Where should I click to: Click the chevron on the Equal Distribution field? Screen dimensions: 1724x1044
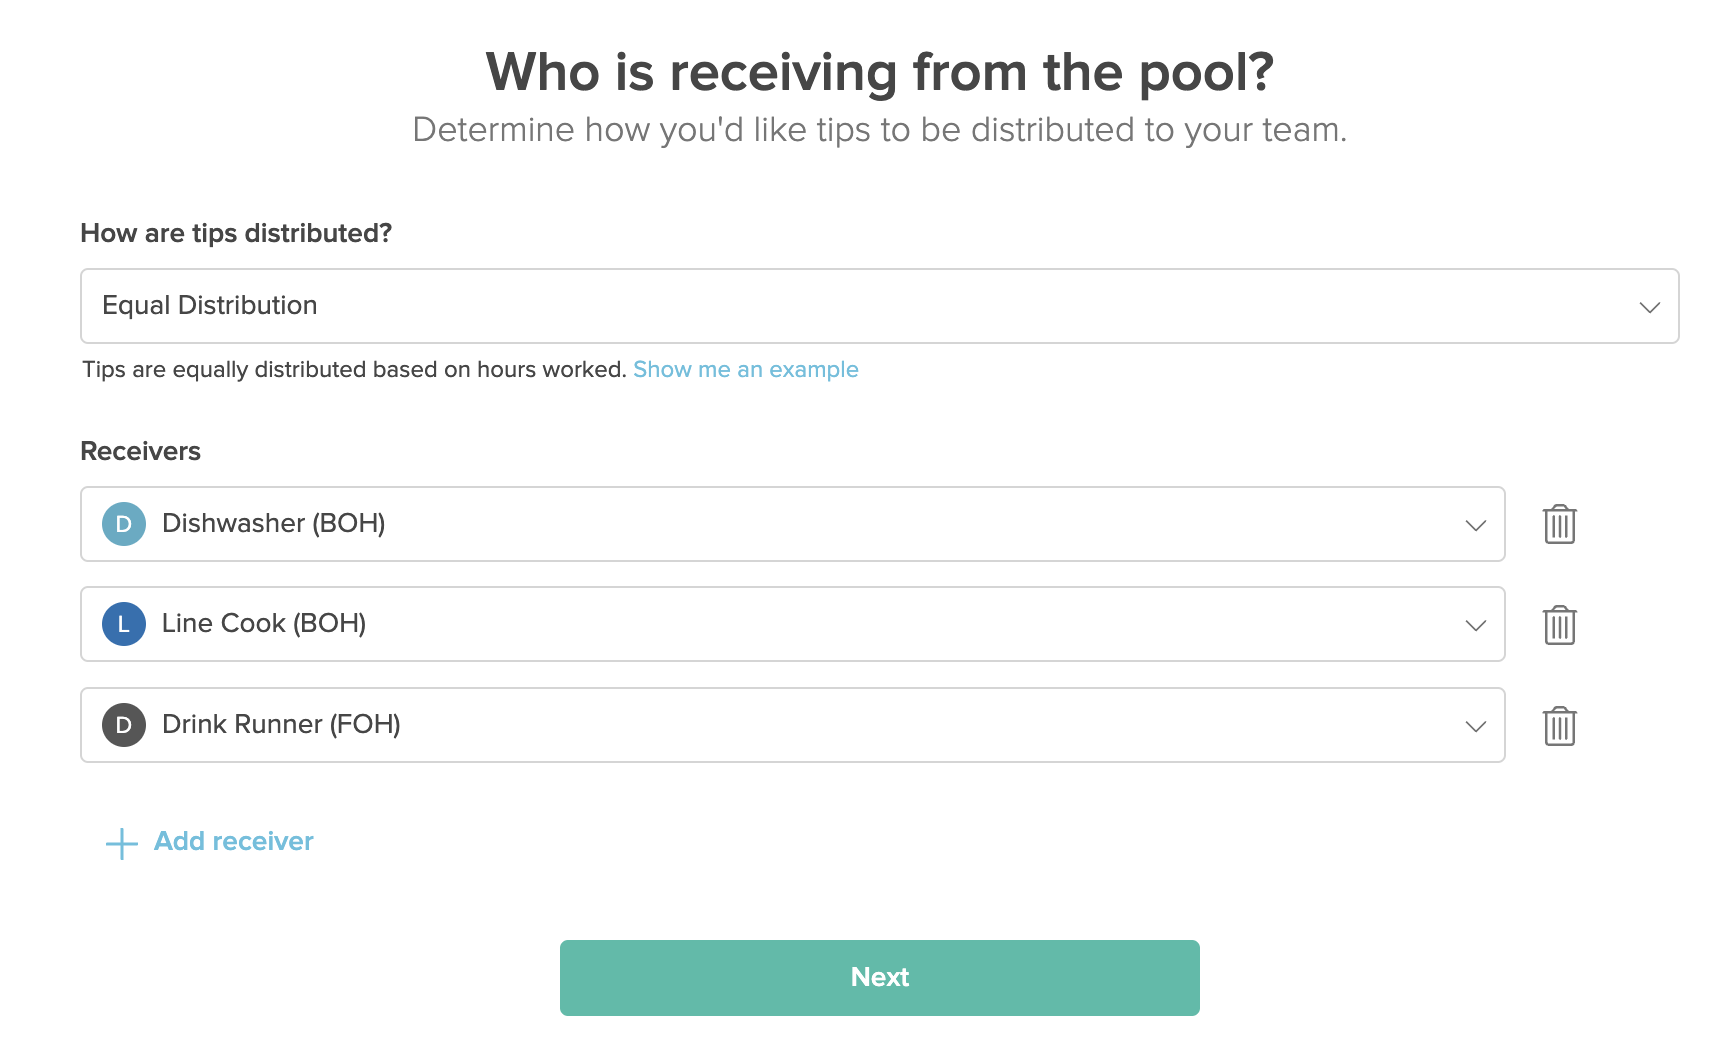[1650, 306]
